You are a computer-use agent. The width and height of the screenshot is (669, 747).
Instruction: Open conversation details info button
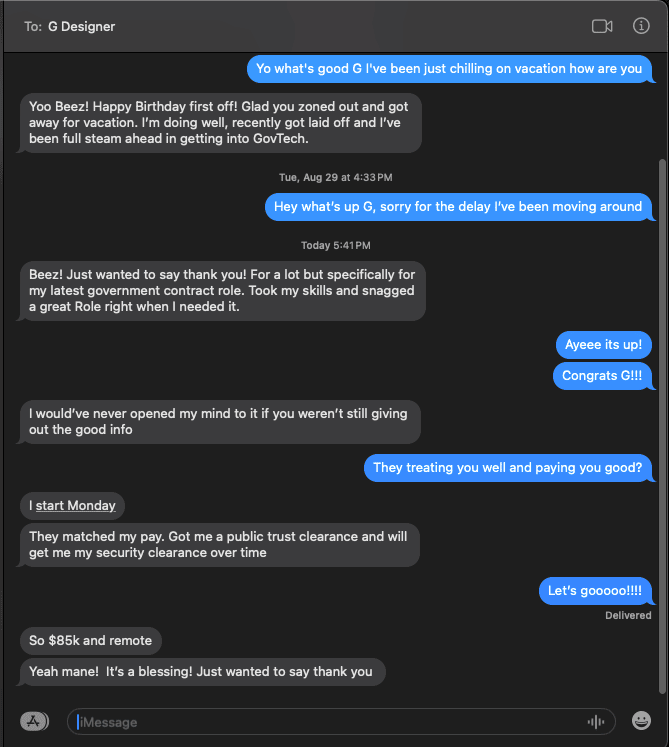pos(641,26)
